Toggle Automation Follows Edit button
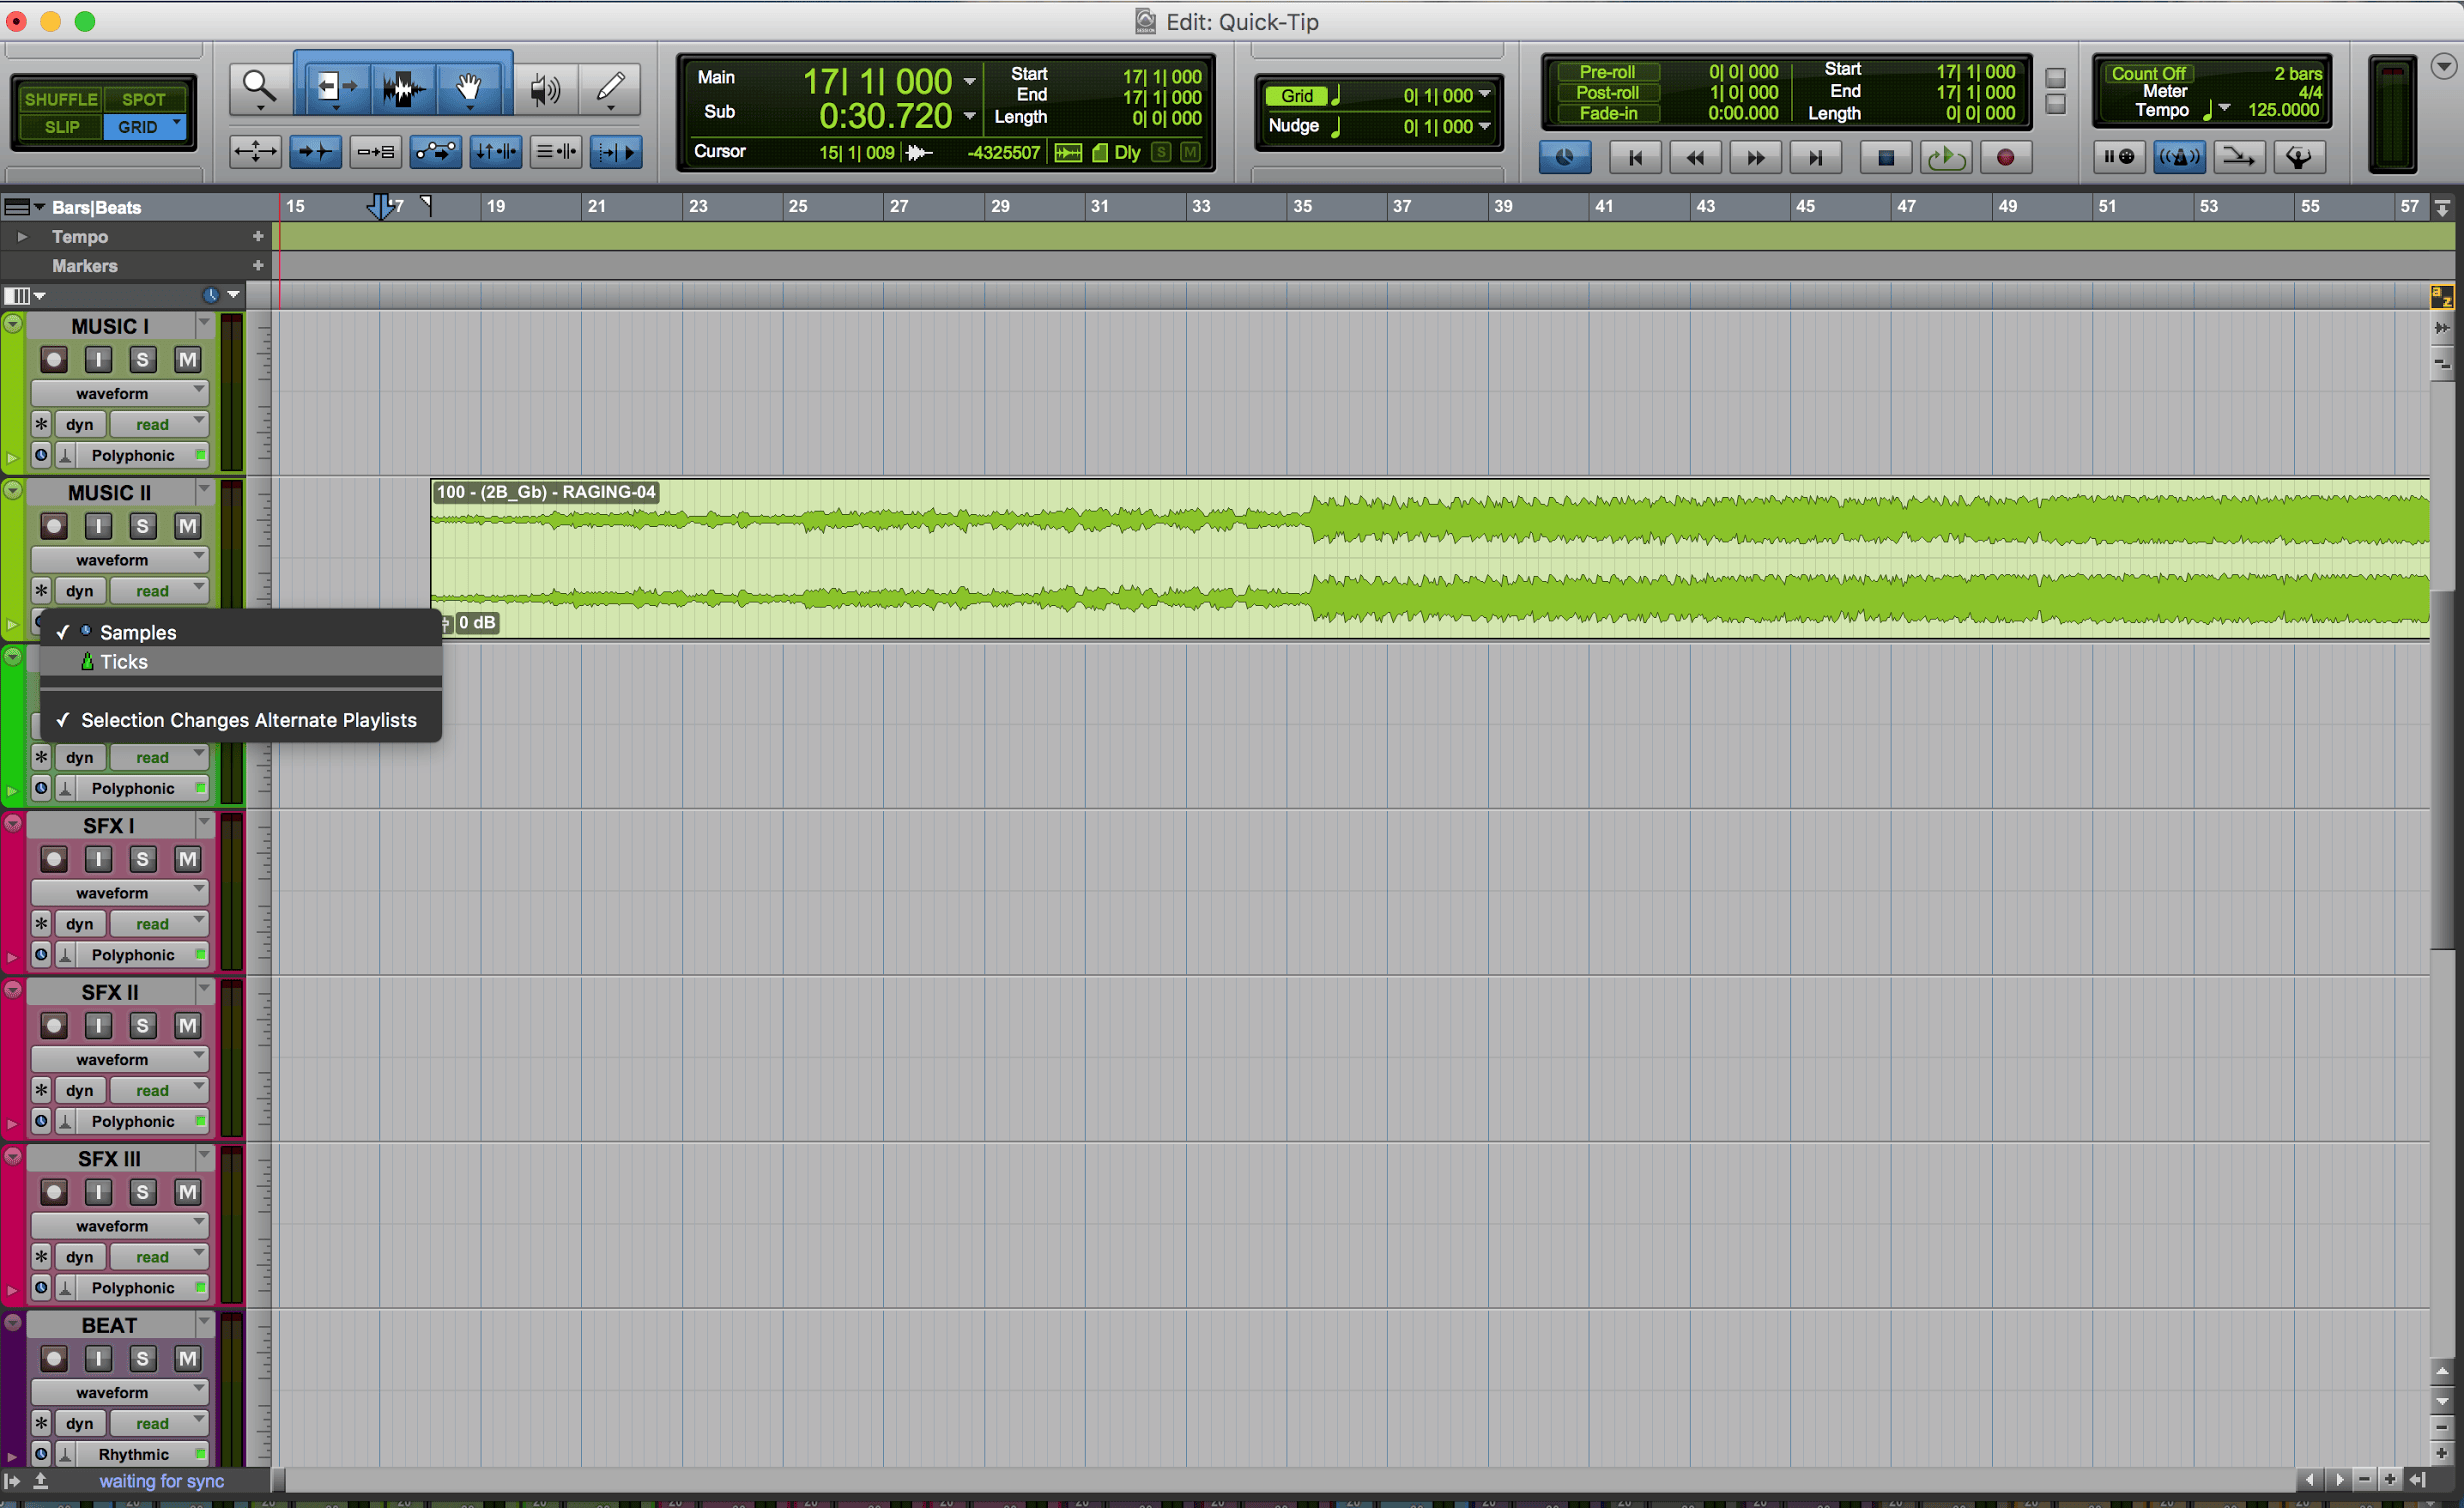This screenshot has height=1508, width=2464. [436, 152]
